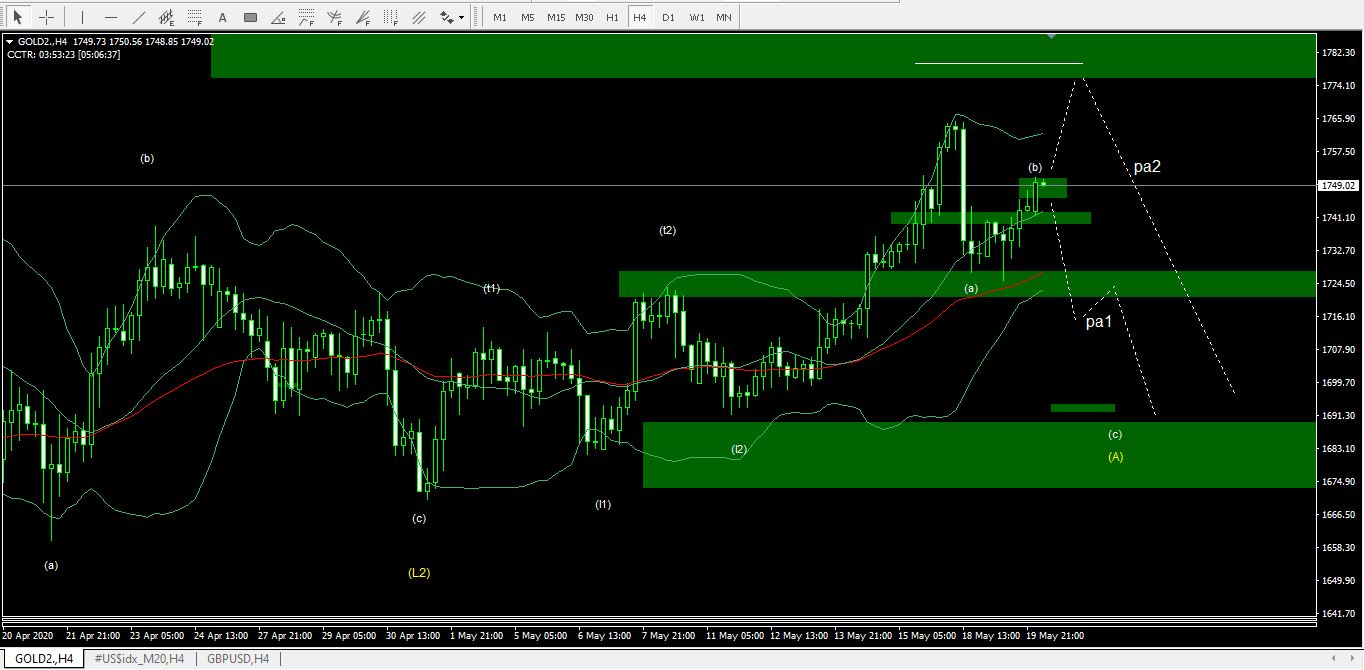Click the yellow '(L2)' wave label
The width and height of the screenshot is (1364, 670).
tap(419, 573)
